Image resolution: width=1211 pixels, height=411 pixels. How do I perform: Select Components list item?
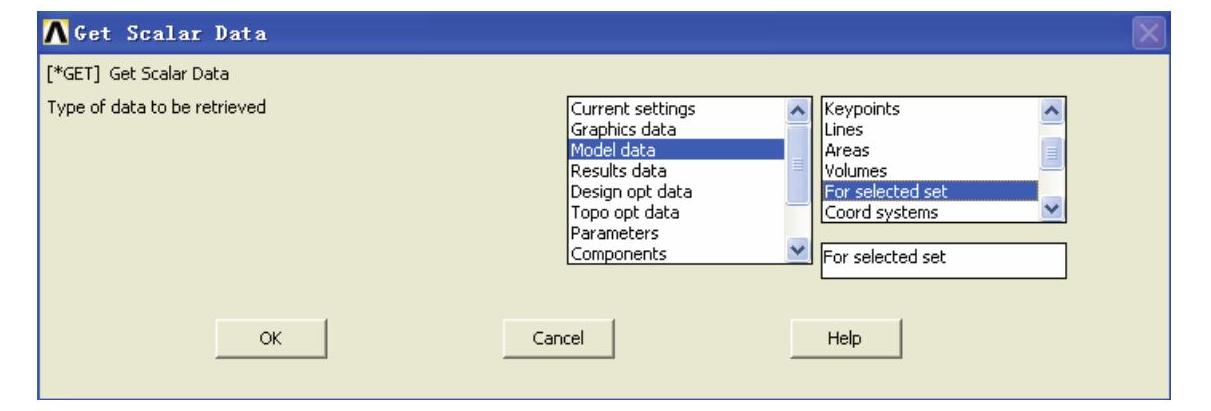pos(618,254)
